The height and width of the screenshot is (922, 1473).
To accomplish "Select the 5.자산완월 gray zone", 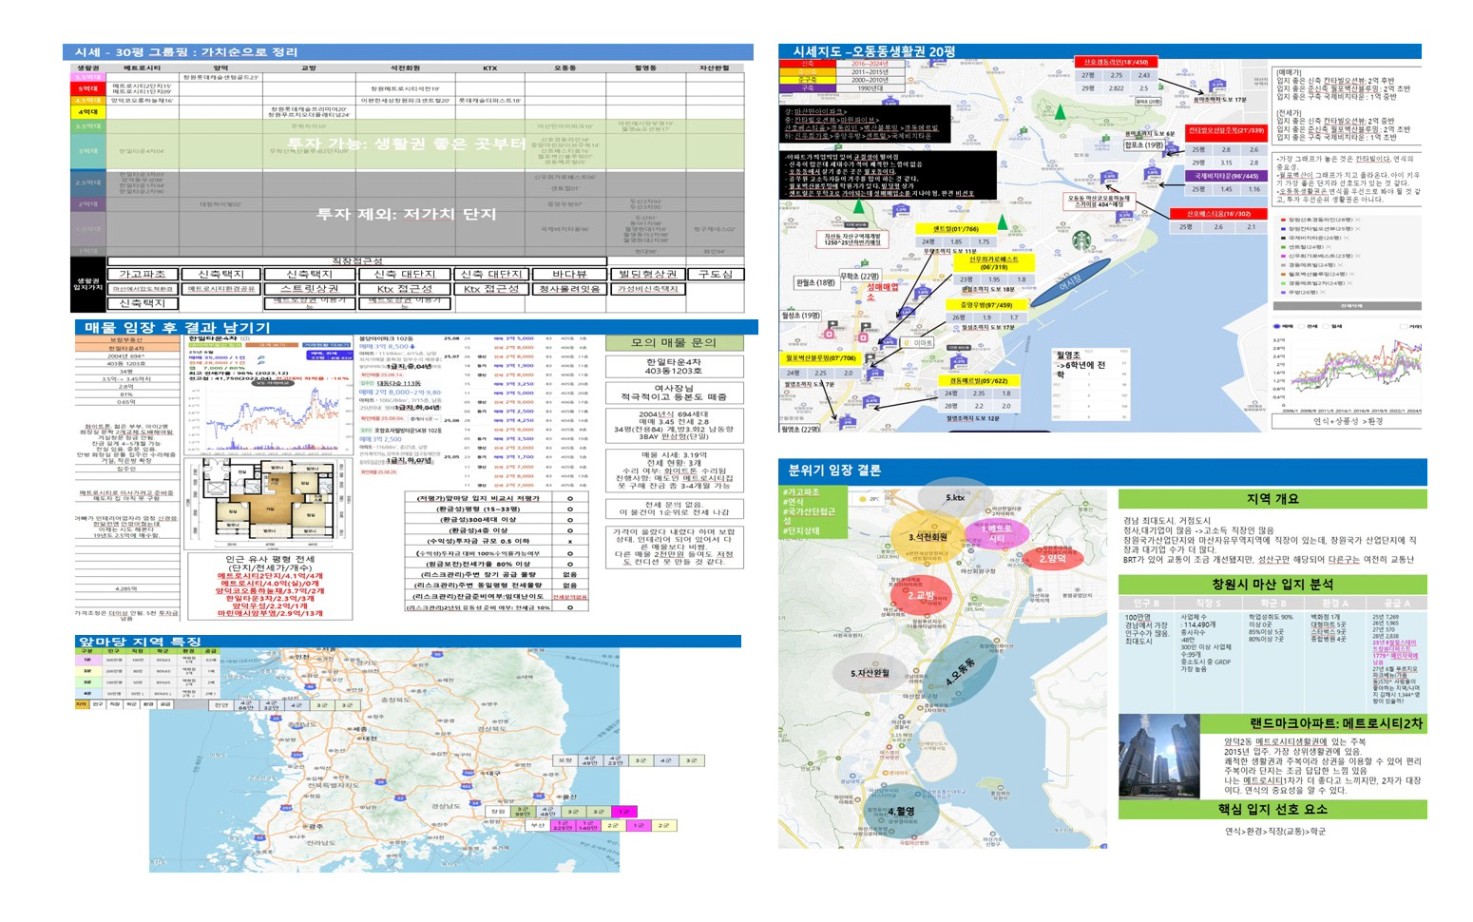I will pos(869,674).
